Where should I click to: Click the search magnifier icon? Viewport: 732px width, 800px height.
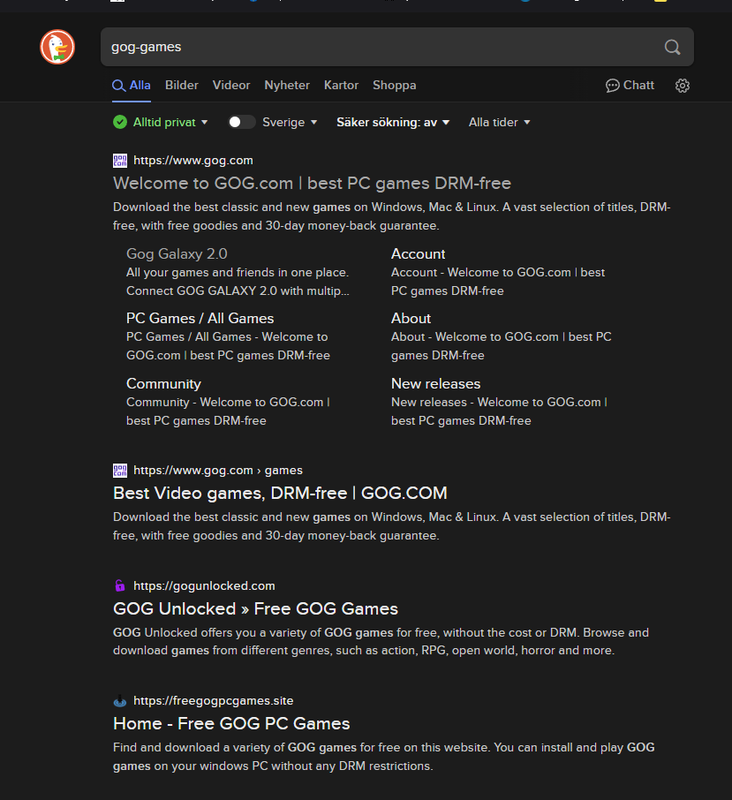point(672,47)
